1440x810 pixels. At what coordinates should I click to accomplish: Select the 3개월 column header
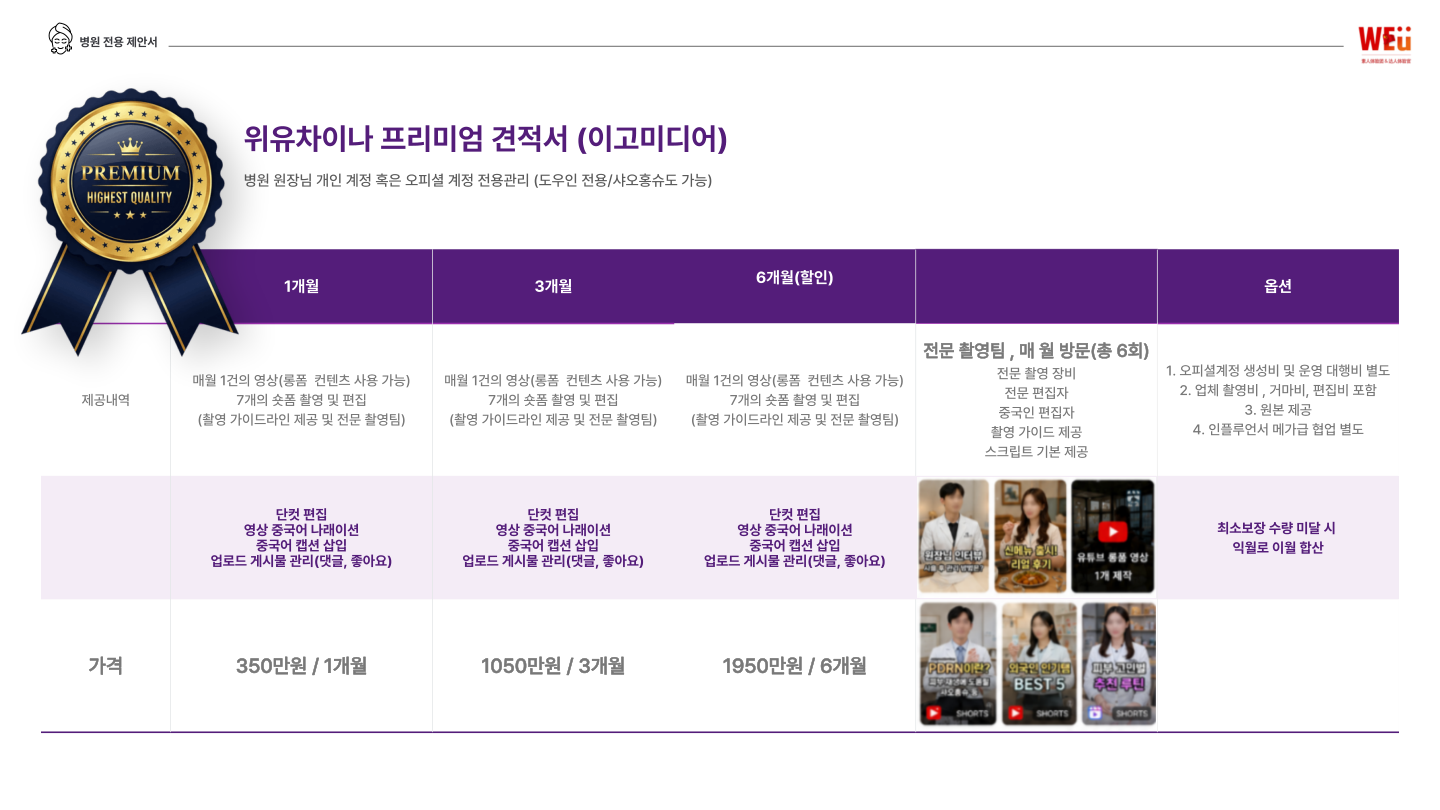553,286
